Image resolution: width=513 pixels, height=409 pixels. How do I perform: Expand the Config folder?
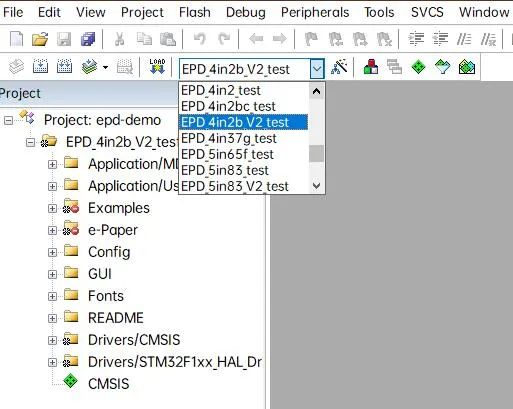tap(52, 252)
